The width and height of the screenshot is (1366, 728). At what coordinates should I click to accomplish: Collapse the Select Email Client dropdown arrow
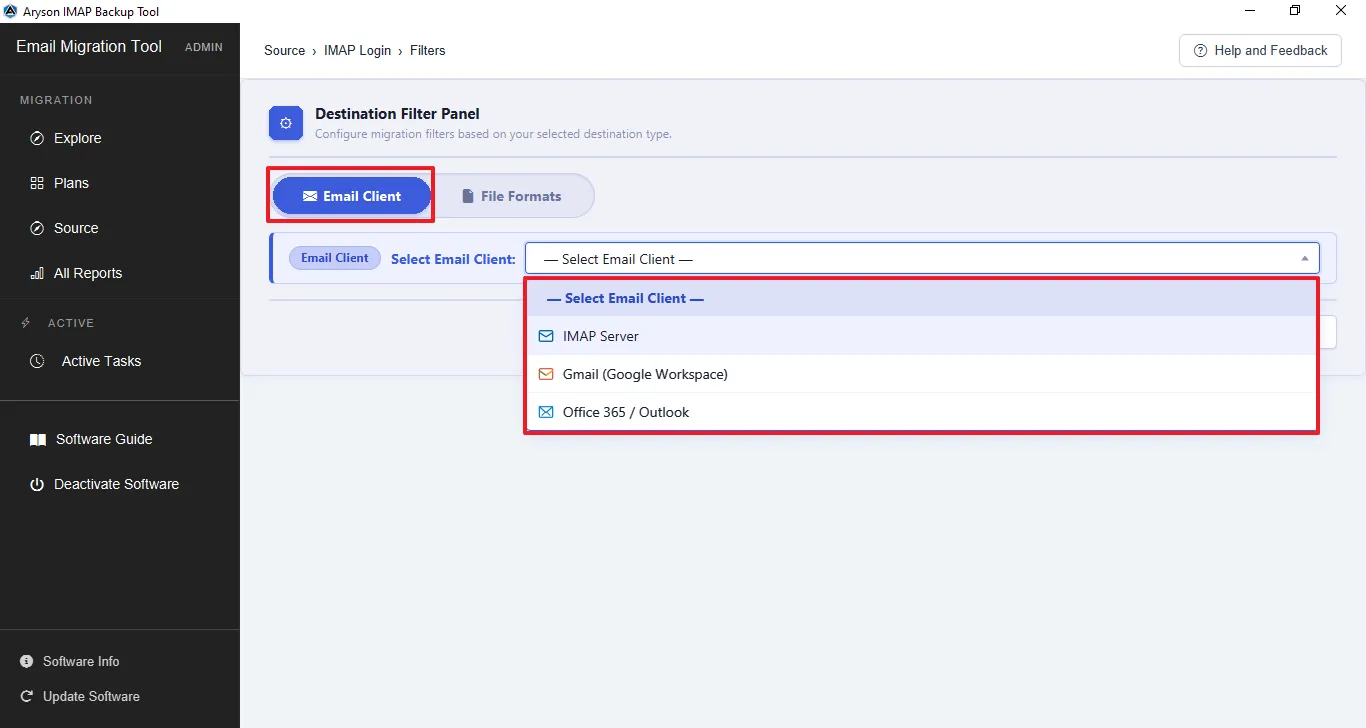1304,259
